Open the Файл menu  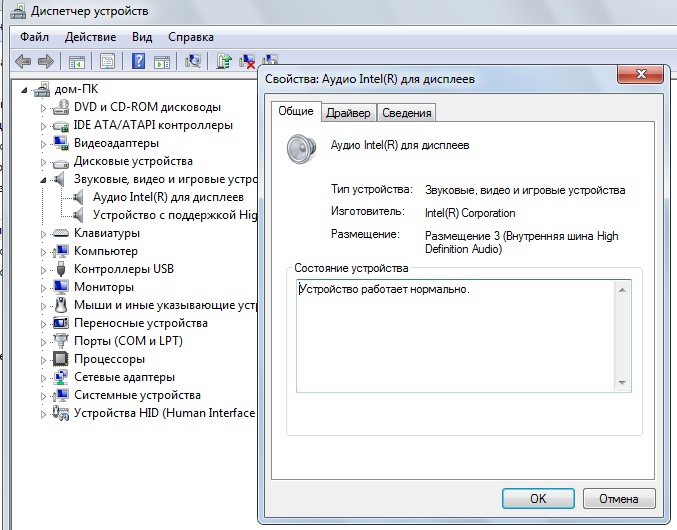tap(35, 37)
